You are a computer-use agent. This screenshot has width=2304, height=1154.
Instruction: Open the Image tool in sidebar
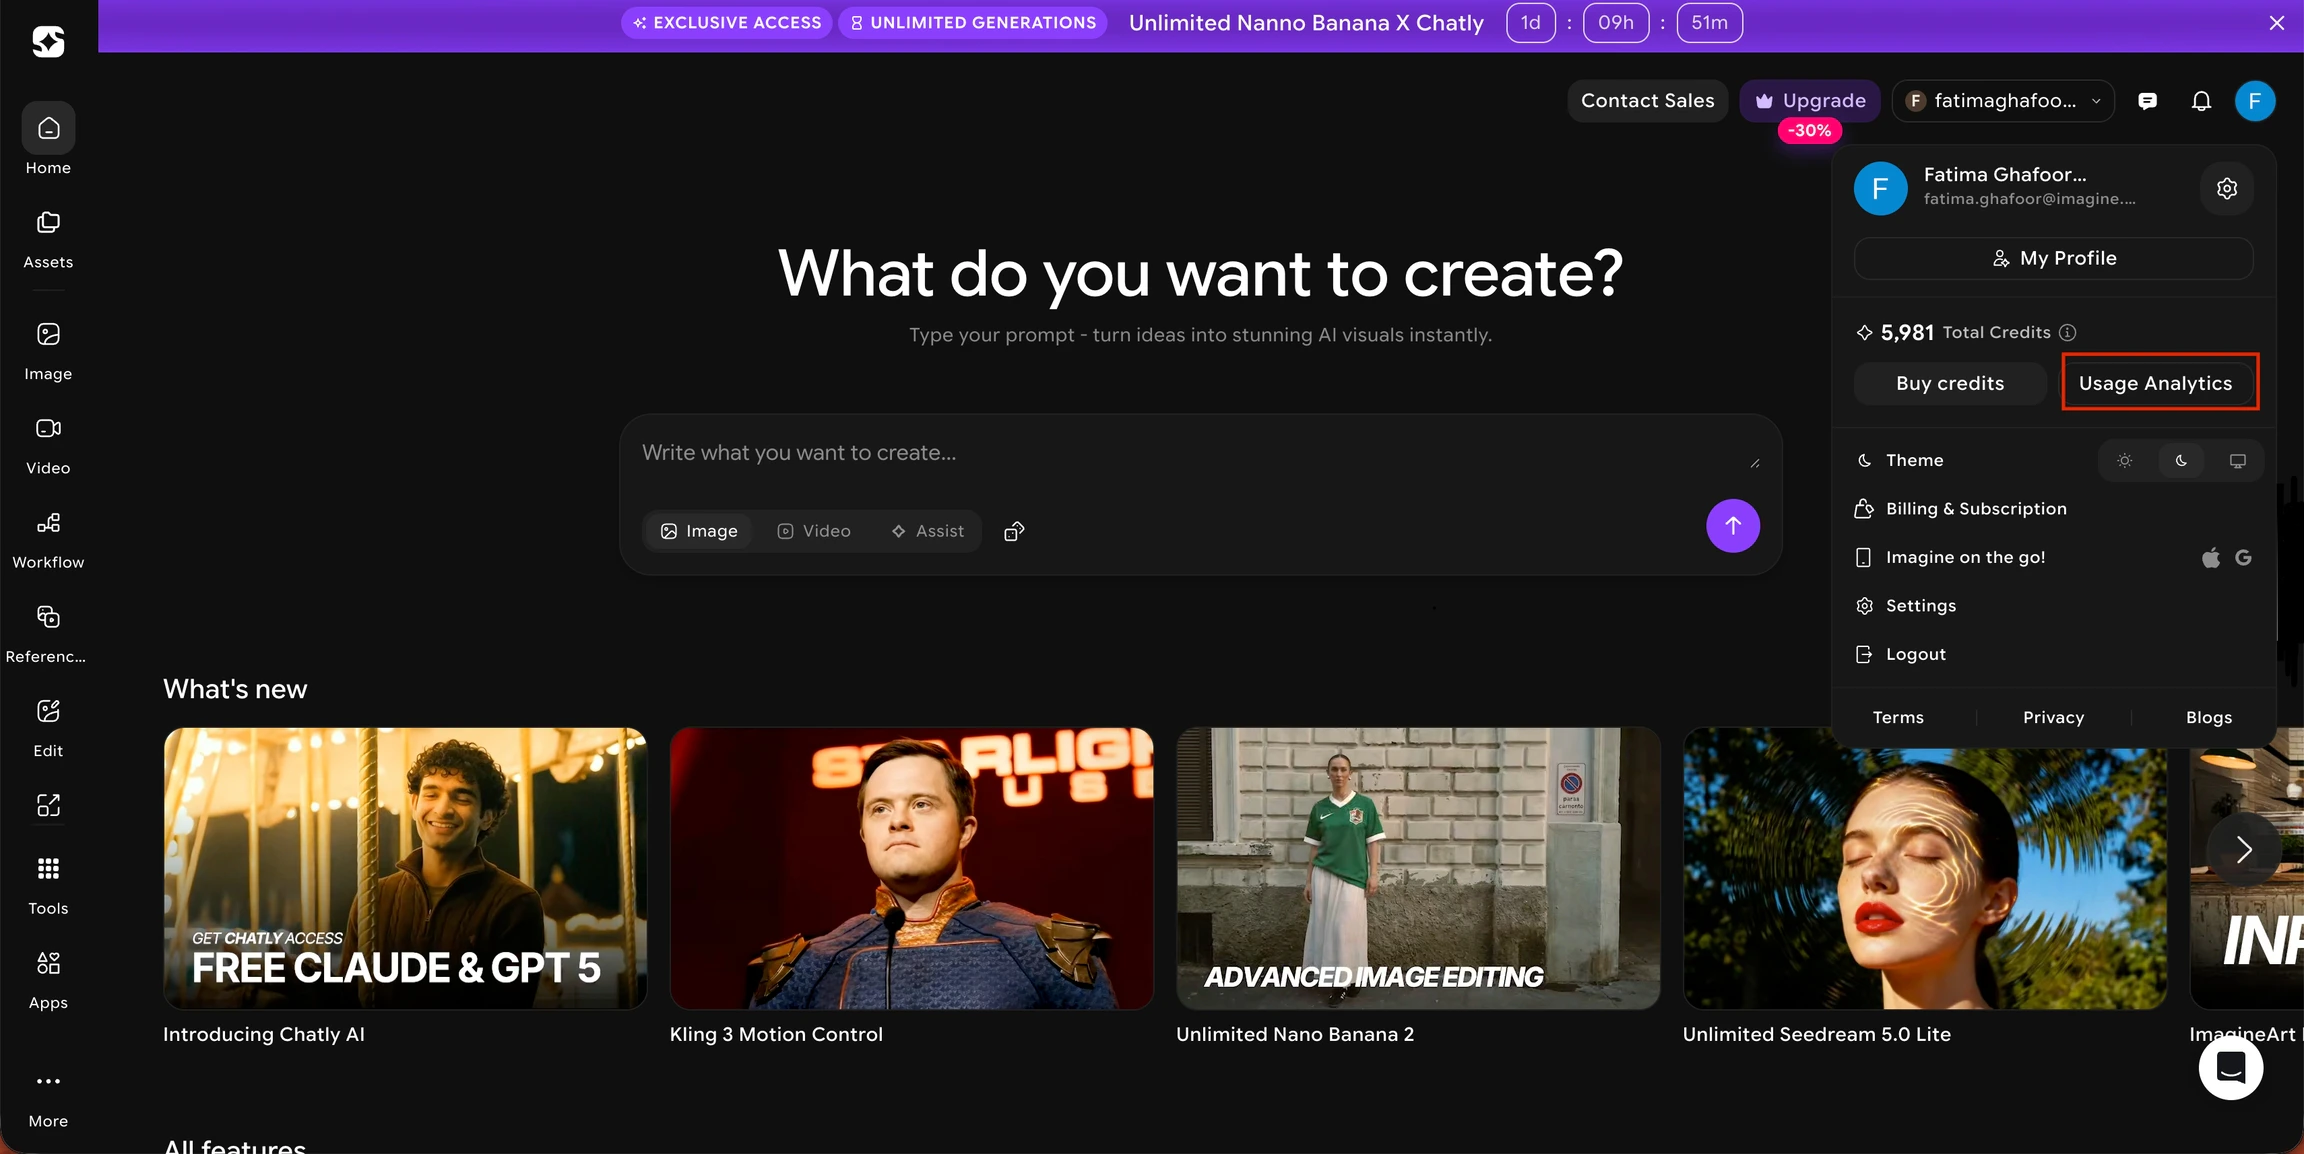(x=48, y=352)
